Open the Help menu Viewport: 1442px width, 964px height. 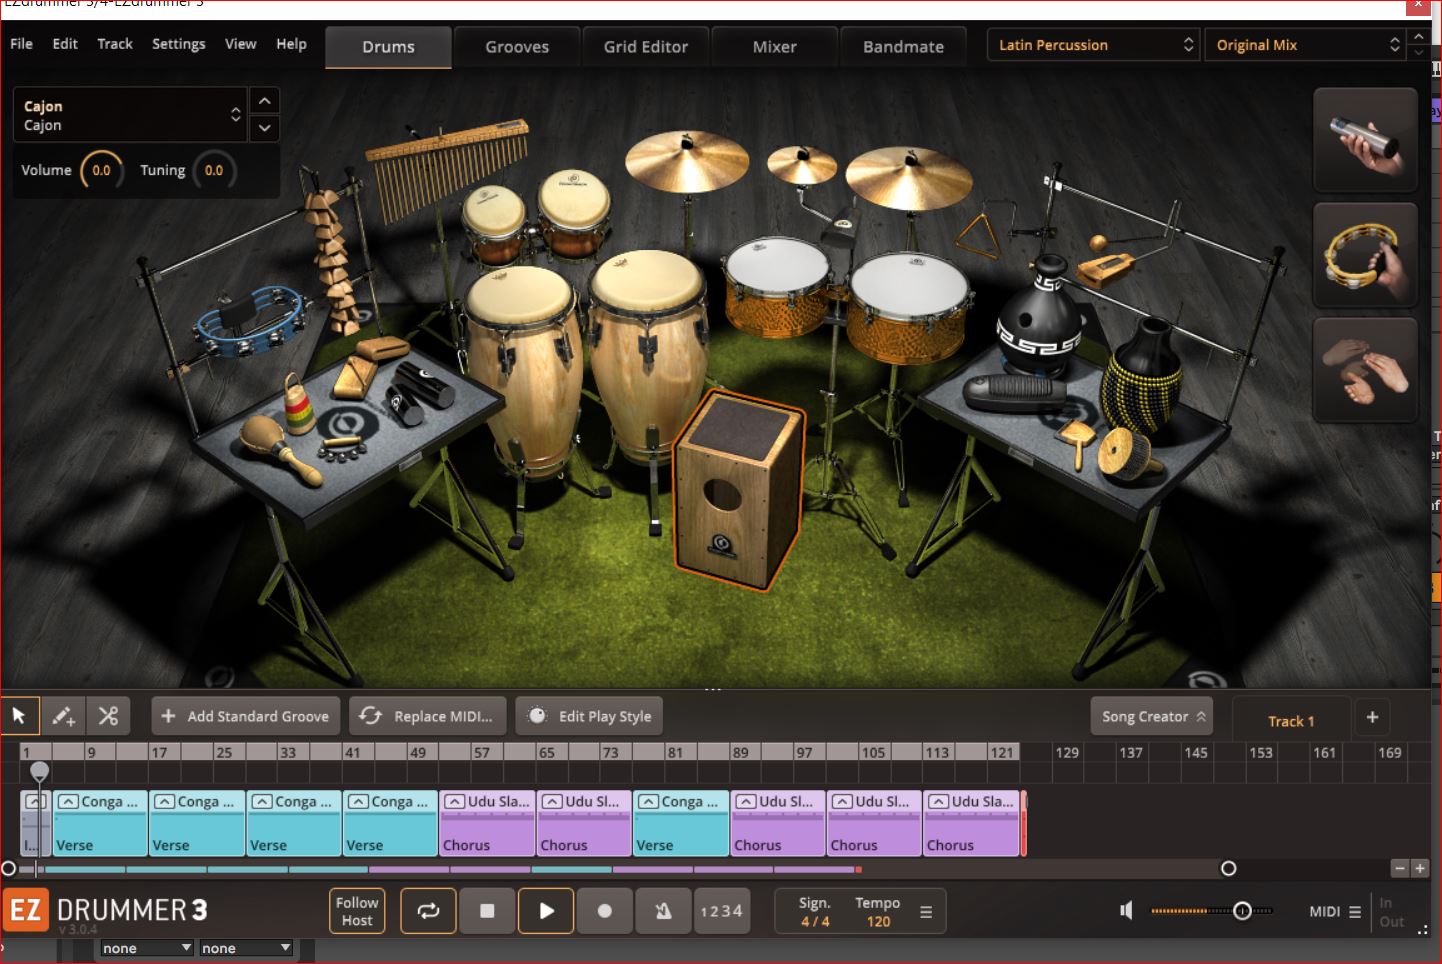[291, 44]
